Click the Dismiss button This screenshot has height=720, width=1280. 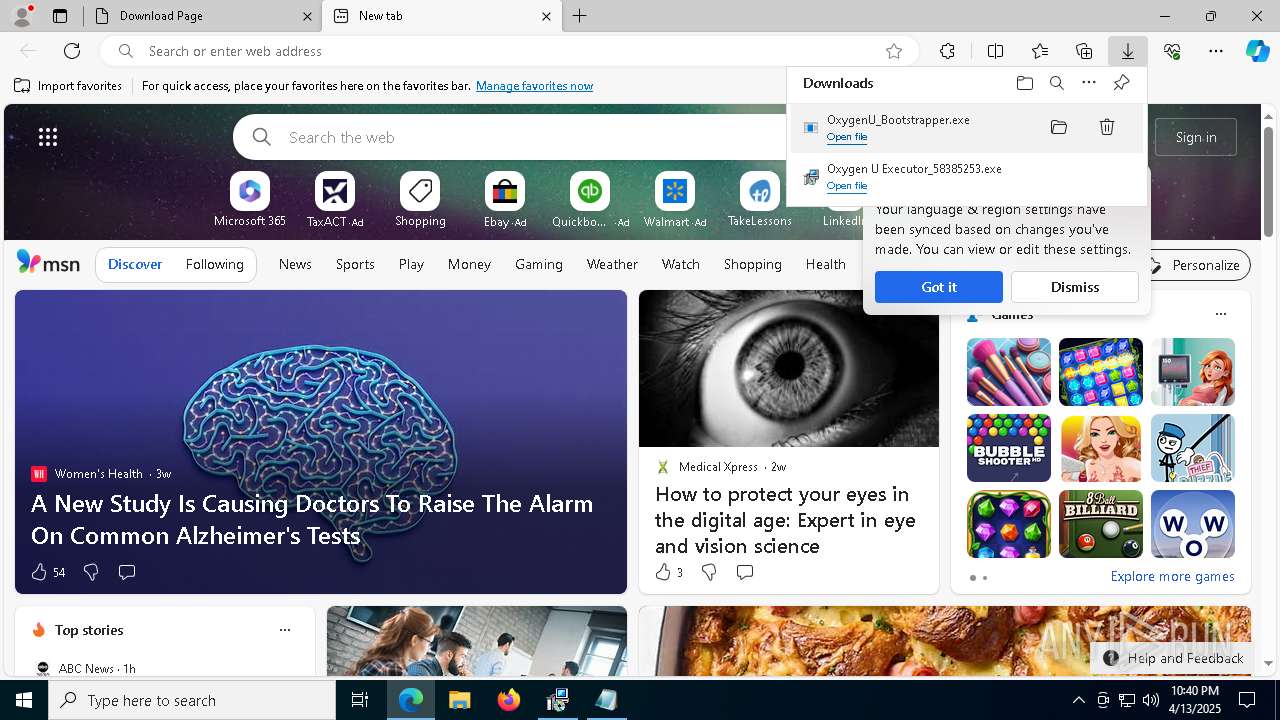coord(1075,287)
